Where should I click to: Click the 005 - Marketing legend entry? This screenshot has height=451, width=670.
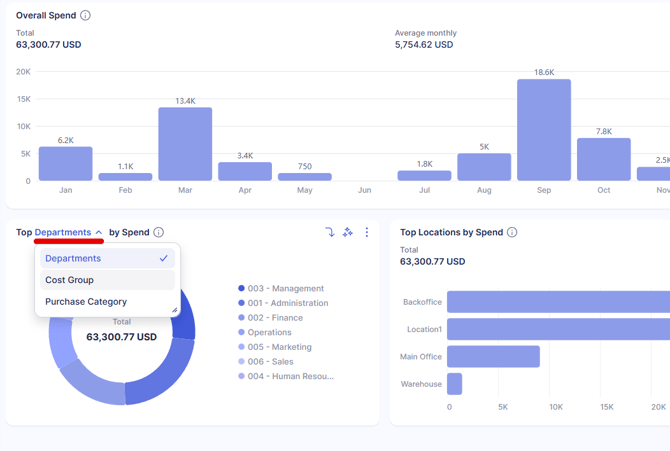coord(279,347)
